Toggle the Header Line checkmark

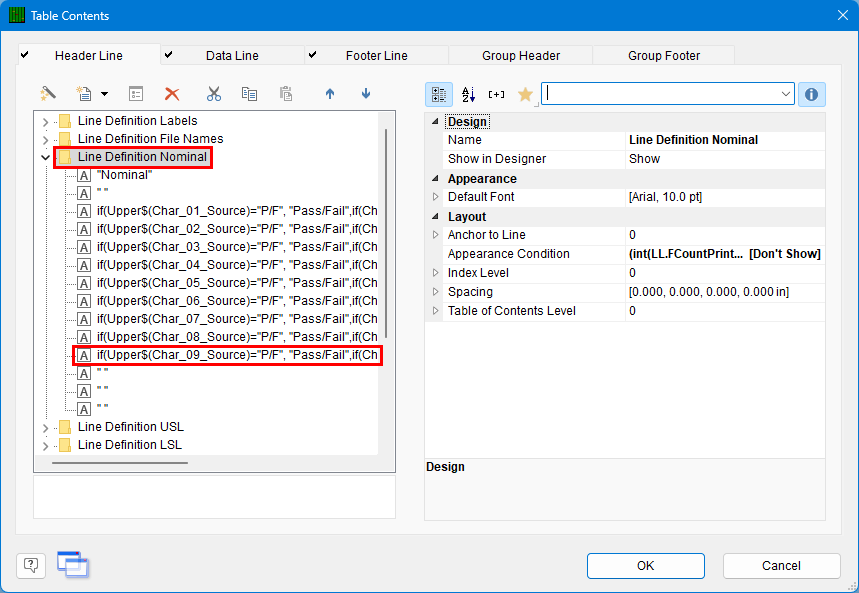(x=25, y=55)
